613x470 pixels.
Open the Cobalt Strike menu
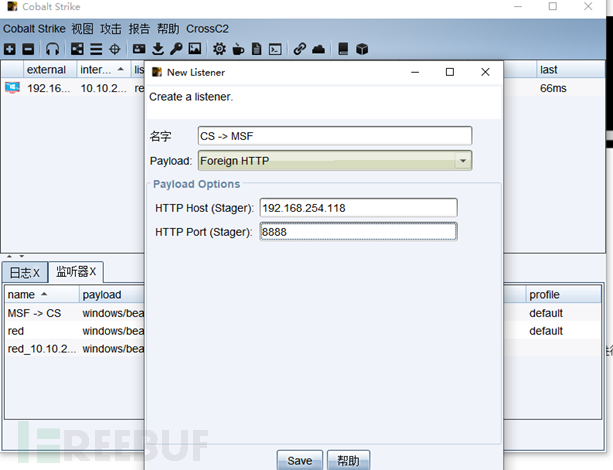[34, 29]
